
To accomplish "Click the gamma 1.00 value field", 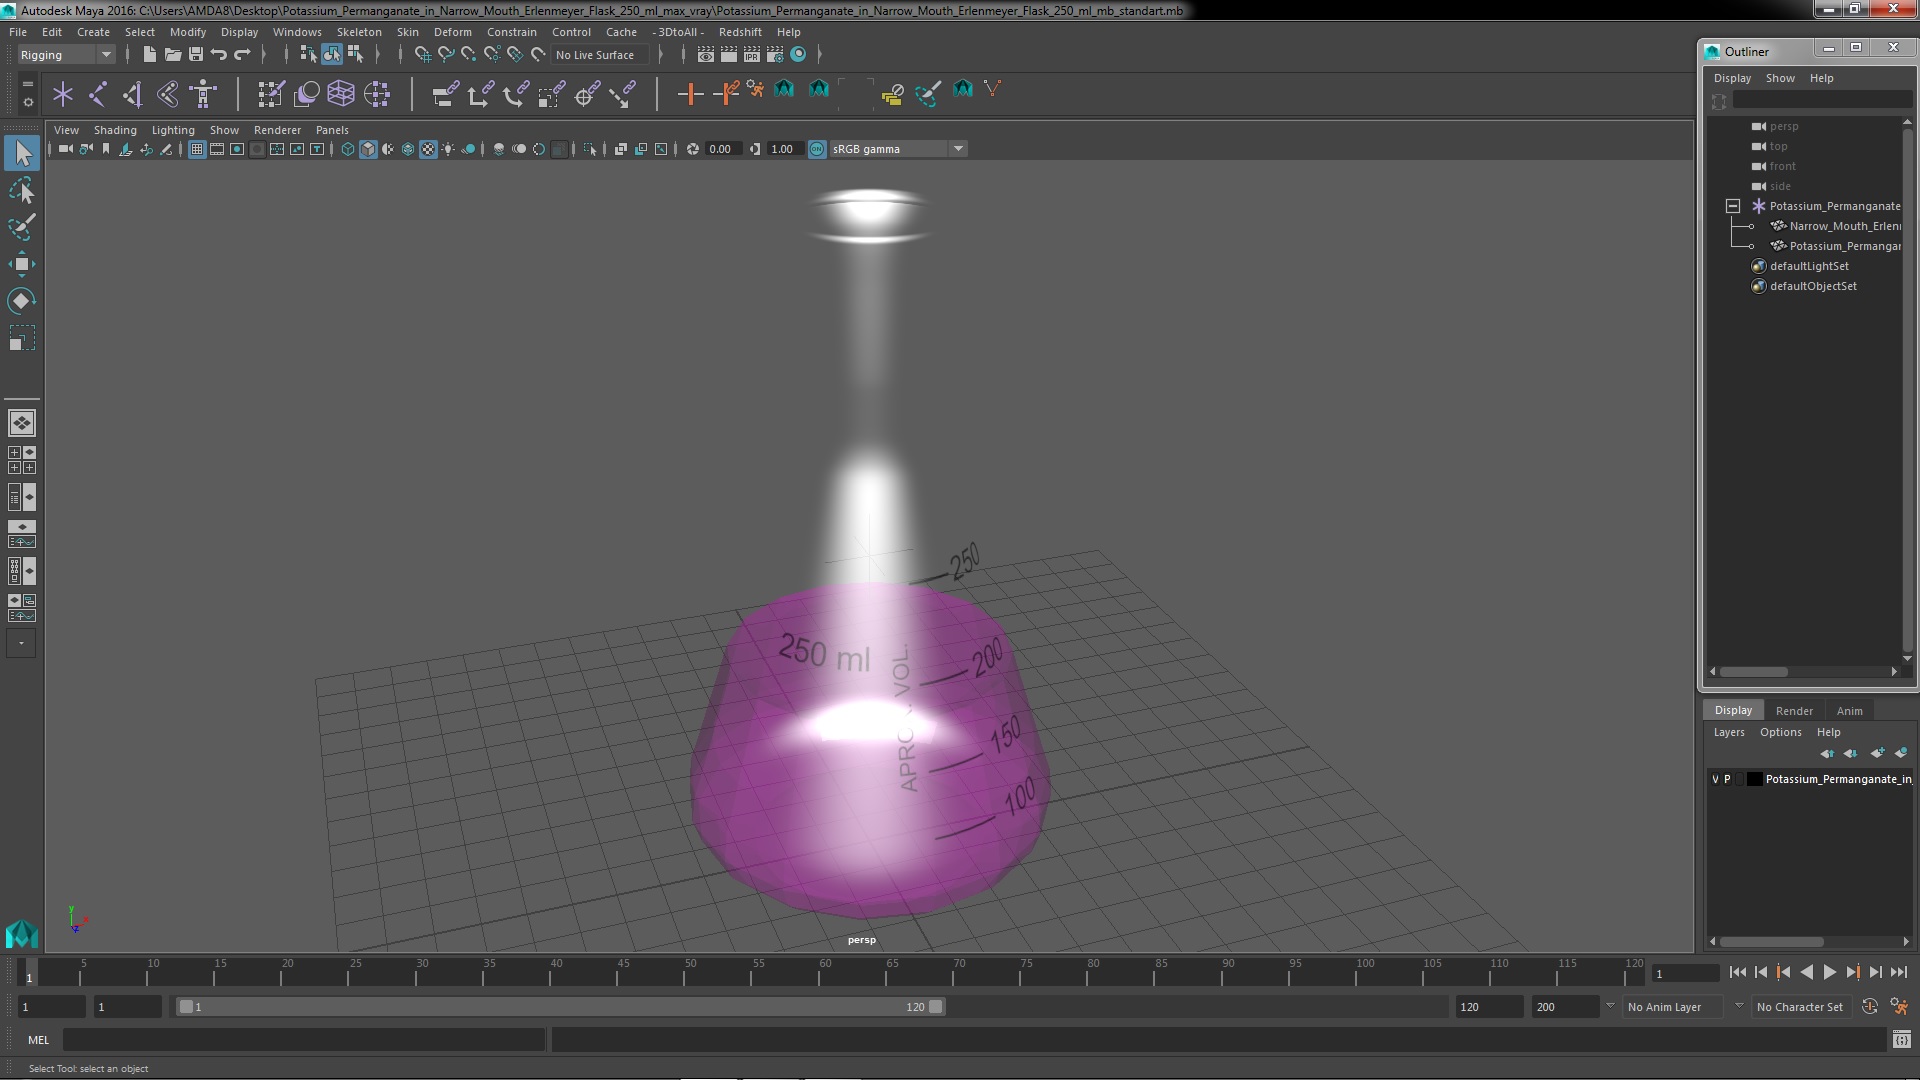I will (x=783, y=149).
